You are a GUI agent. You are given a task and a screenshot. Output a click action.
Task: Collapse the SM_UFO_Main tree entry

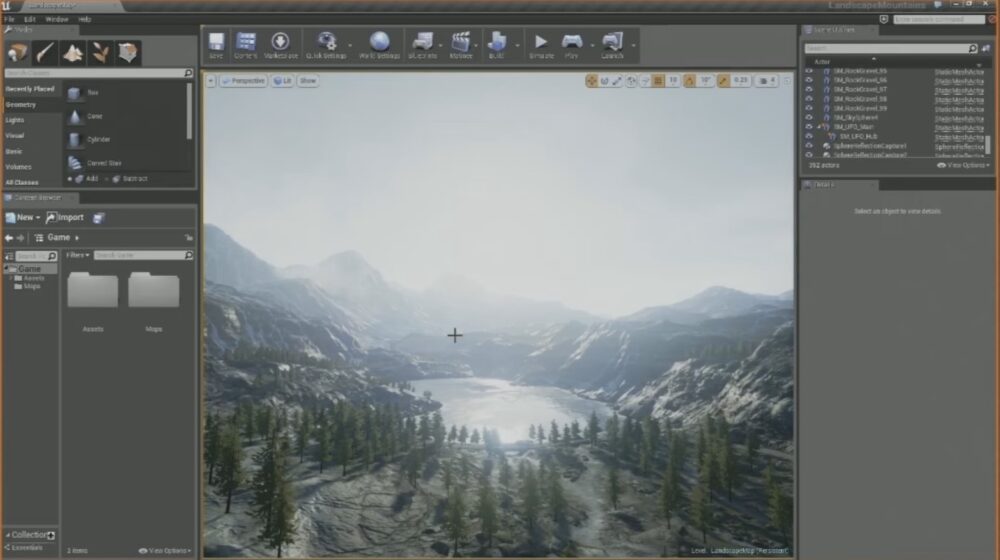point(820,127)
